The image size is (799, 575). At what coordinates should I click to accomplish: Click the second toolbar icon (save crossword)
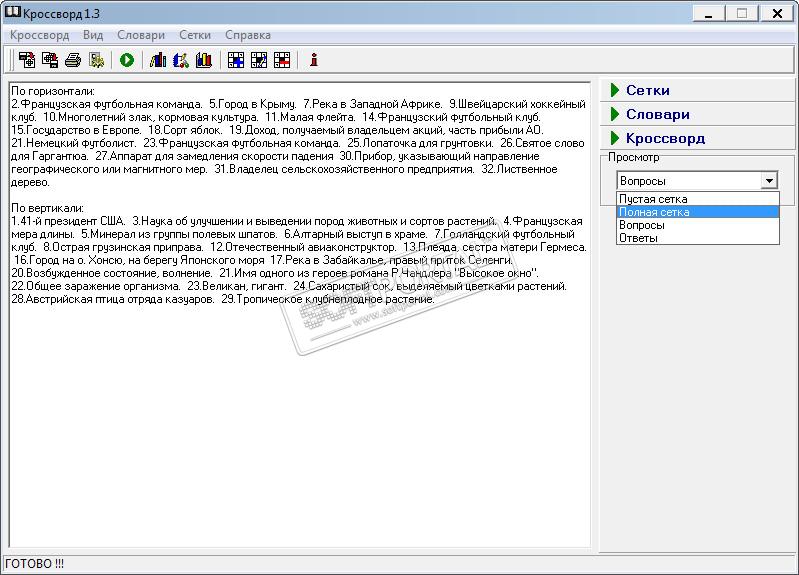(50, 60)
